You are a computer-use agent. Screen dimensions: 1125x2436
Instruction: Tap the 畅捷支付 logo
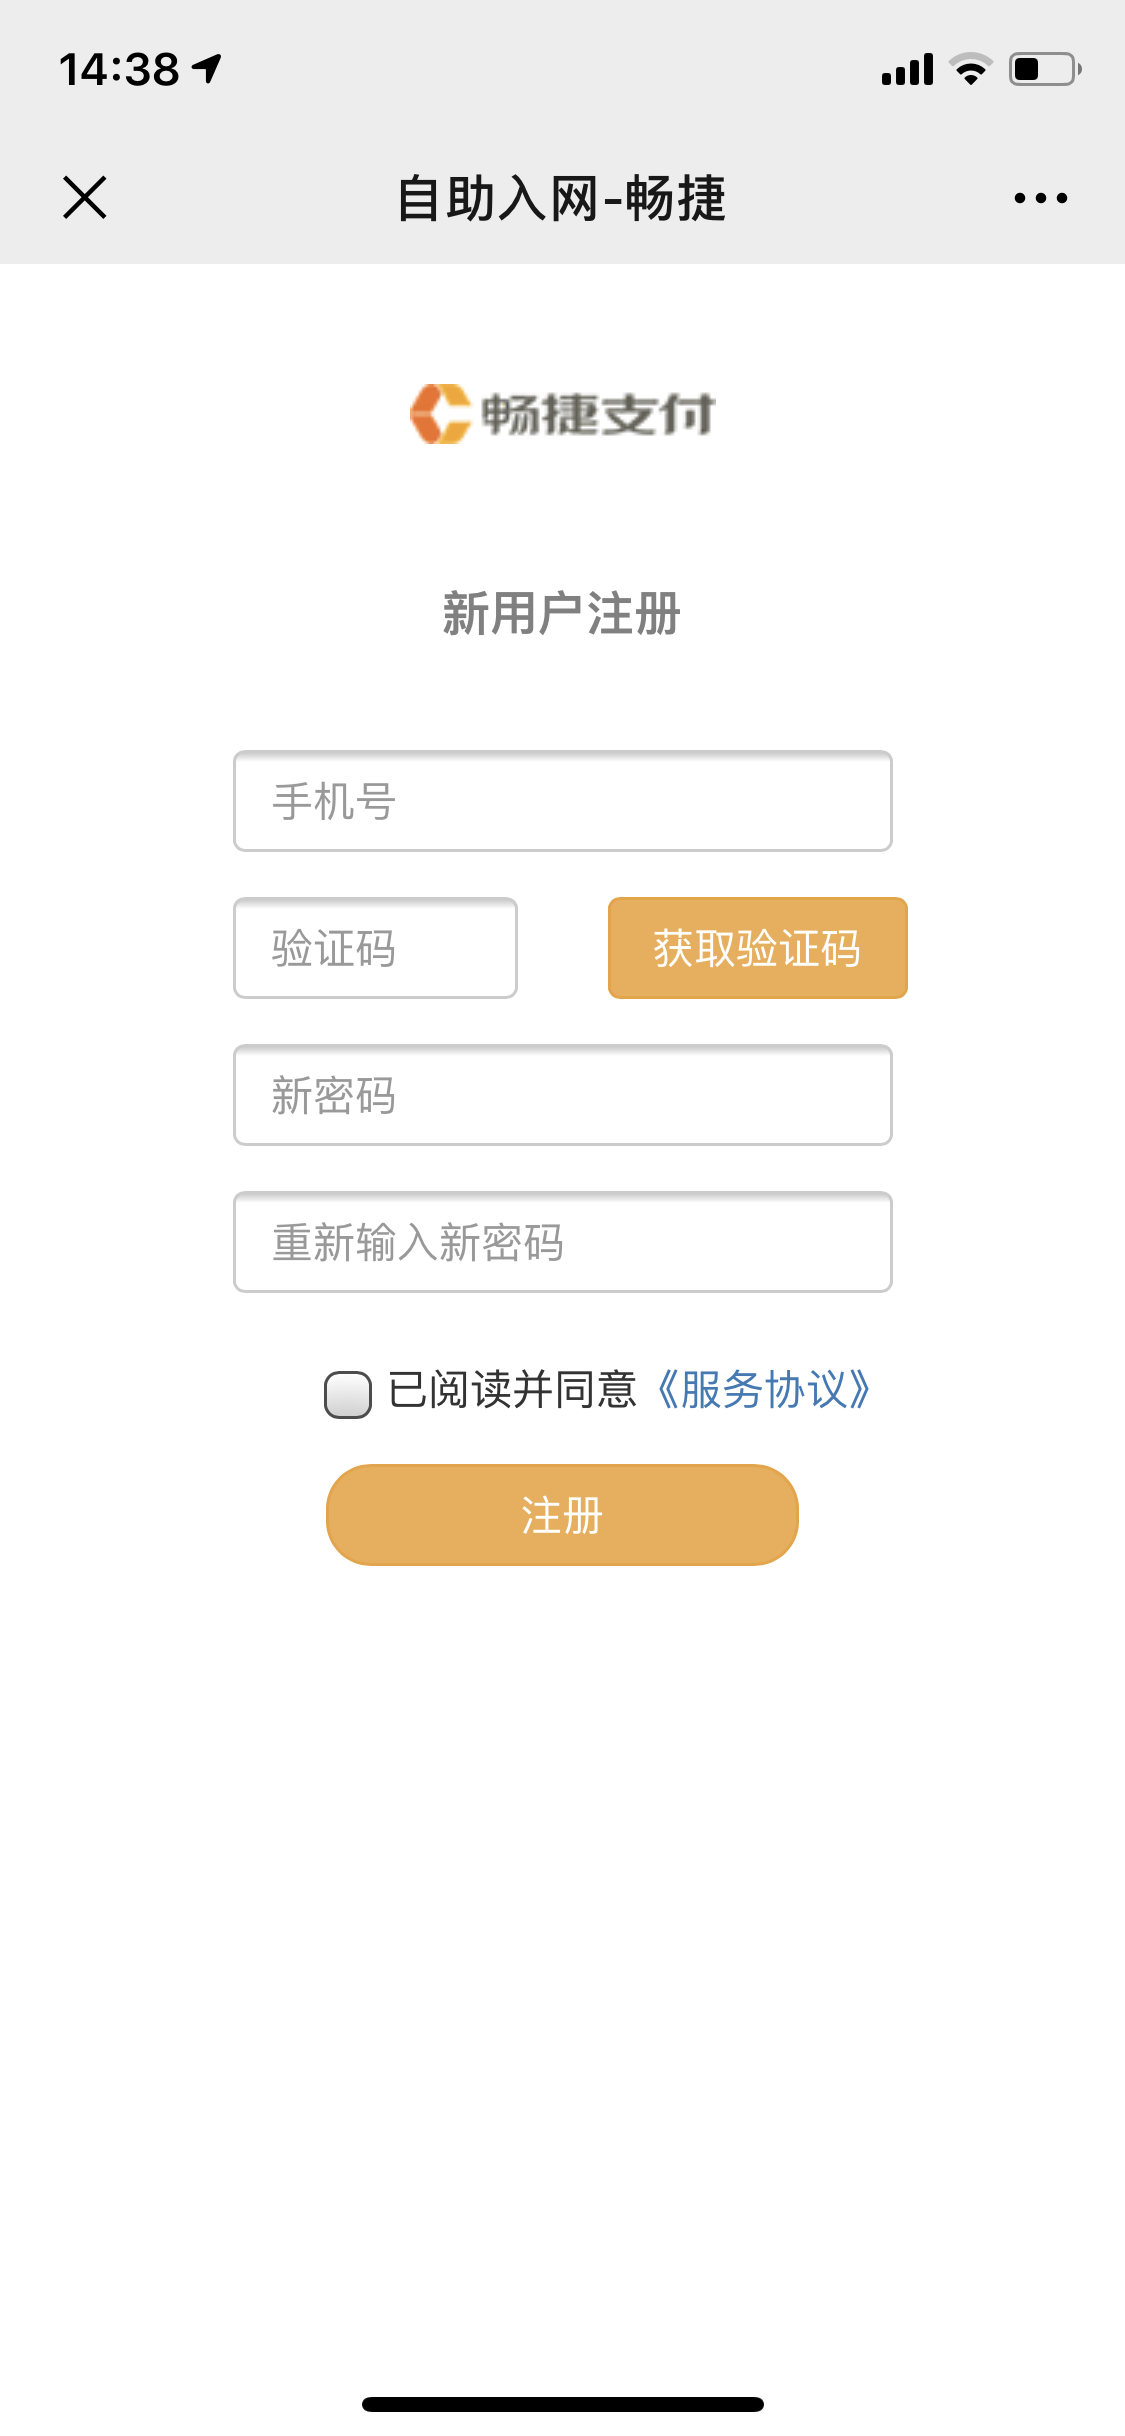[562, 413]
